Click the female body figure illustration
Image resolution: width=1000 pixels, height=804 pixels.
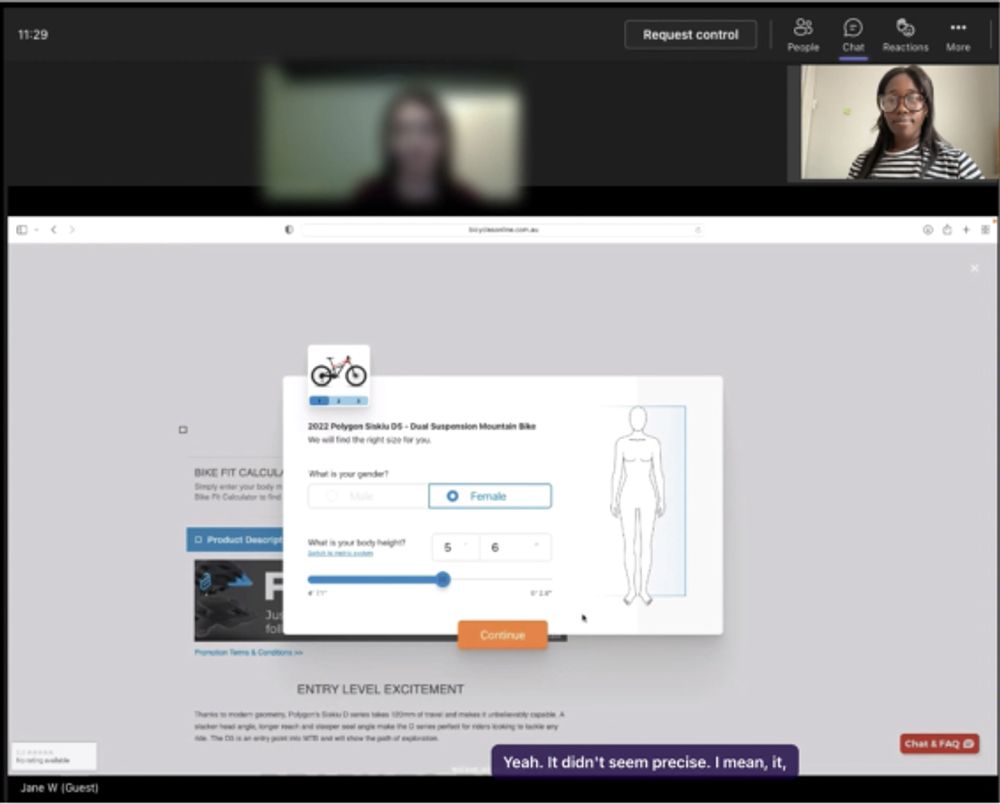[638, 505]
